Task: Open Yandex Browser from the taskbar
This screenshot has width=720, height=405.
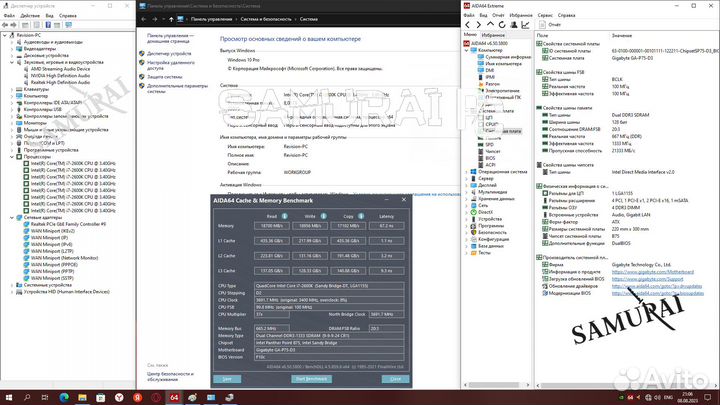Action: coord(119,397)
